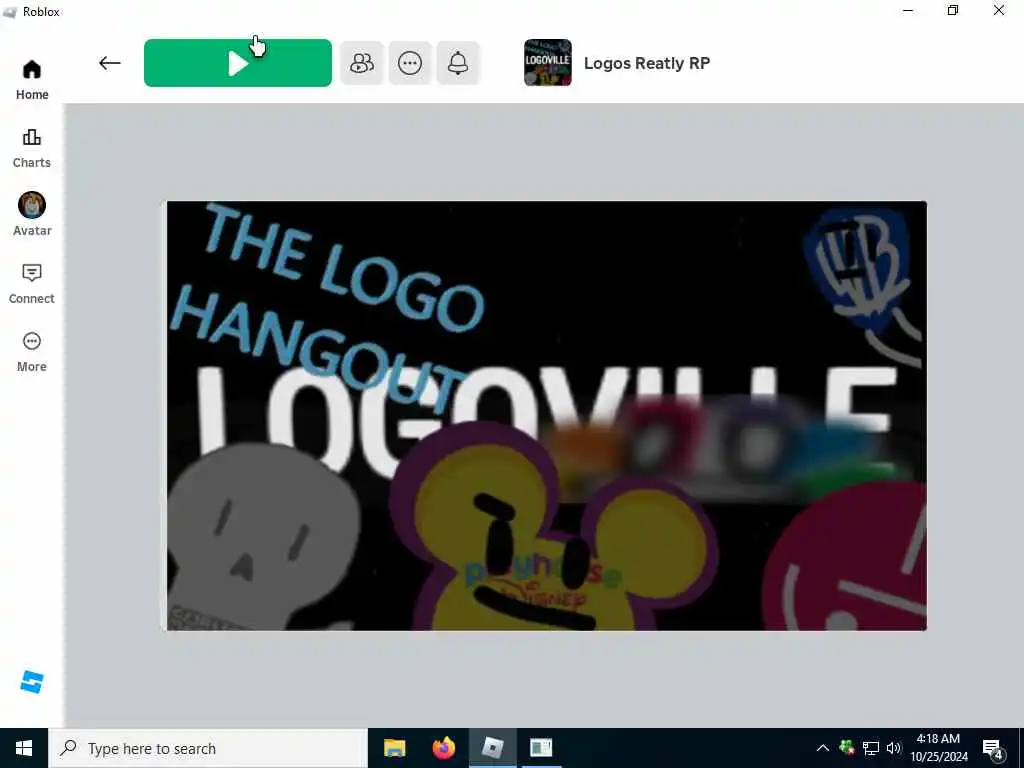The image size is (1024, 768).
Task: Launch Firefox from the taskbar
Action: (443, 748)
